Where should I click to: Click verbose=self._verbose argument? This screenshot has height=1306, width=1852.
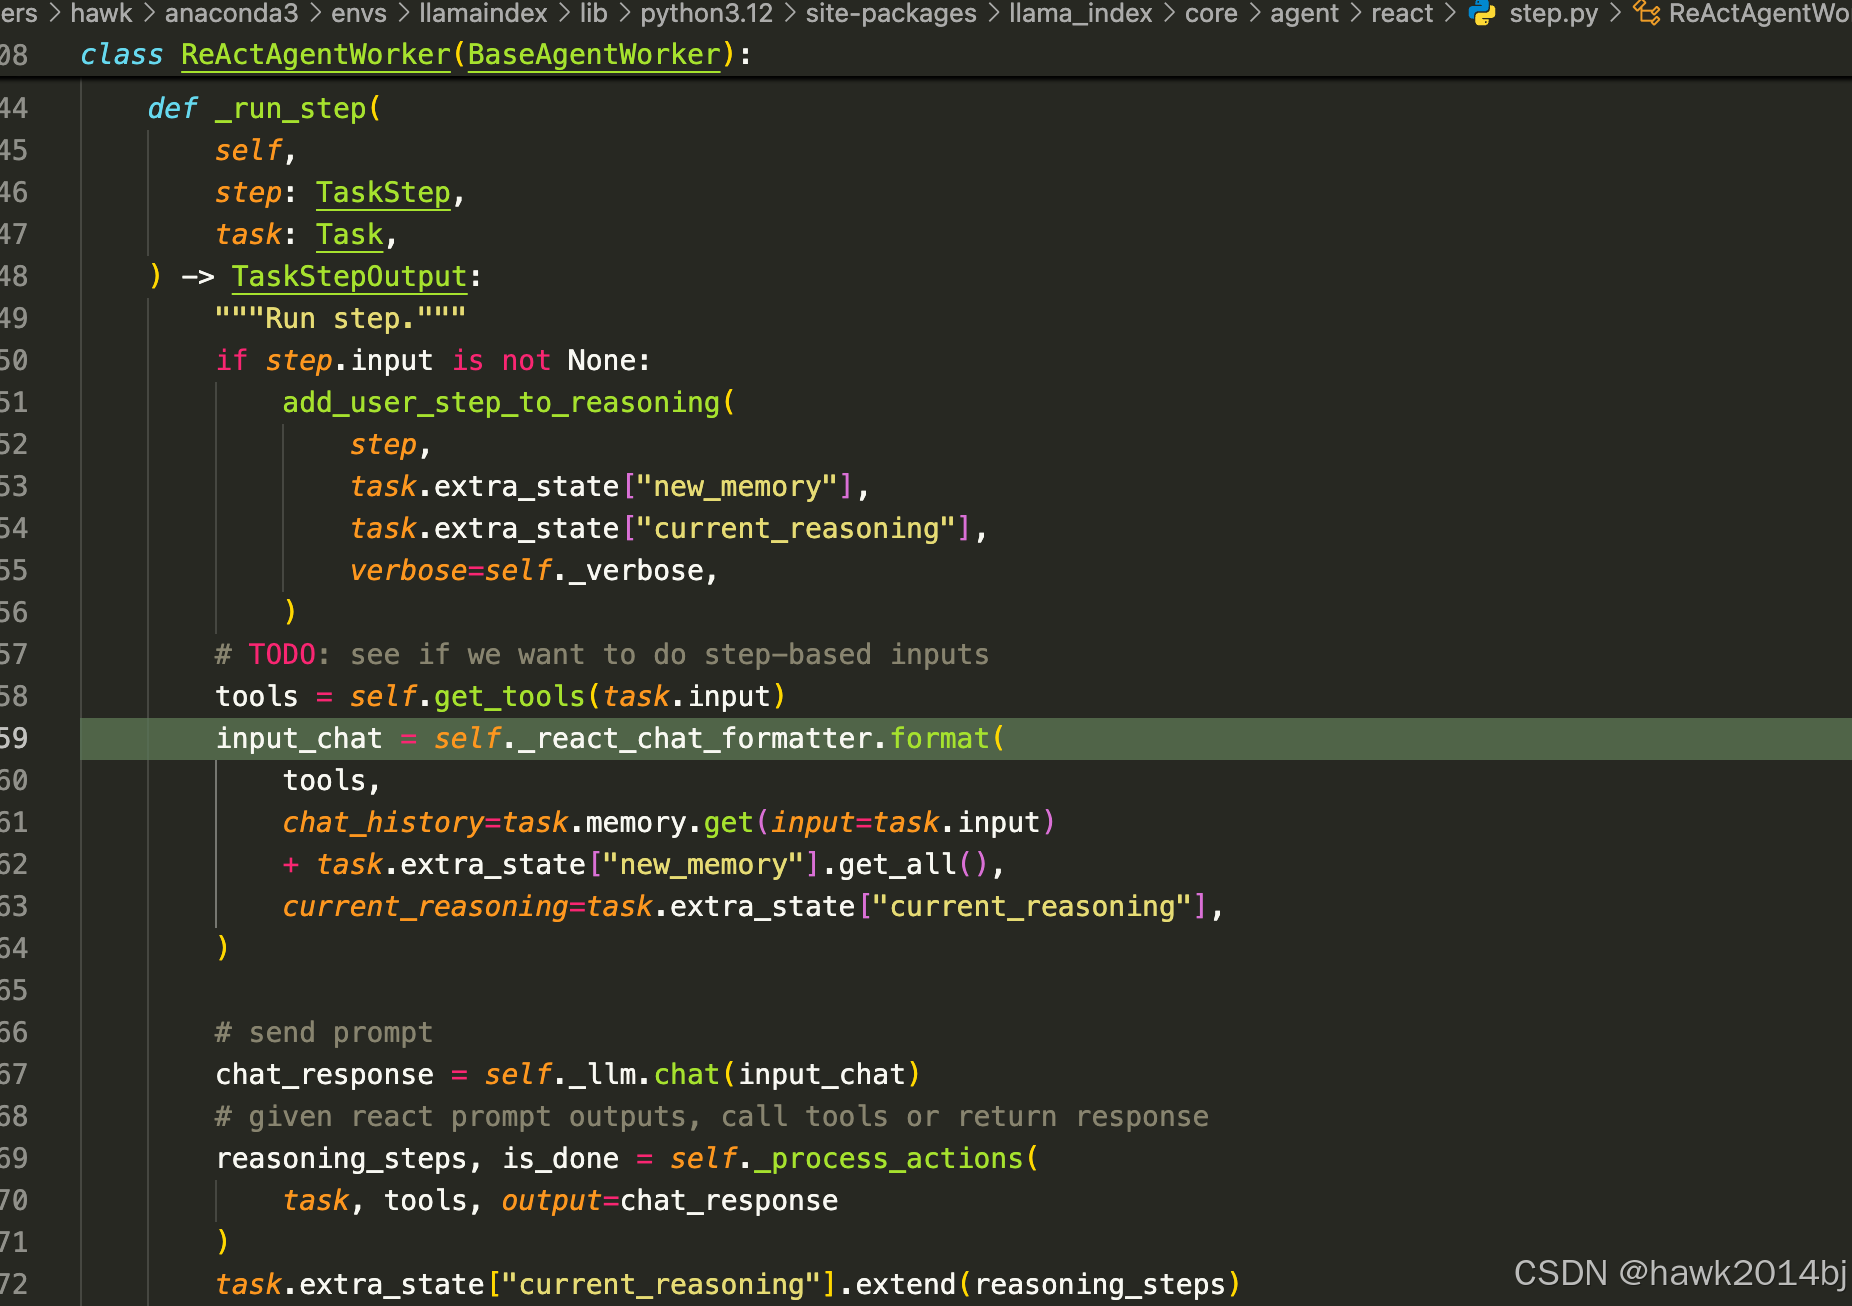(x=526, y=570)
